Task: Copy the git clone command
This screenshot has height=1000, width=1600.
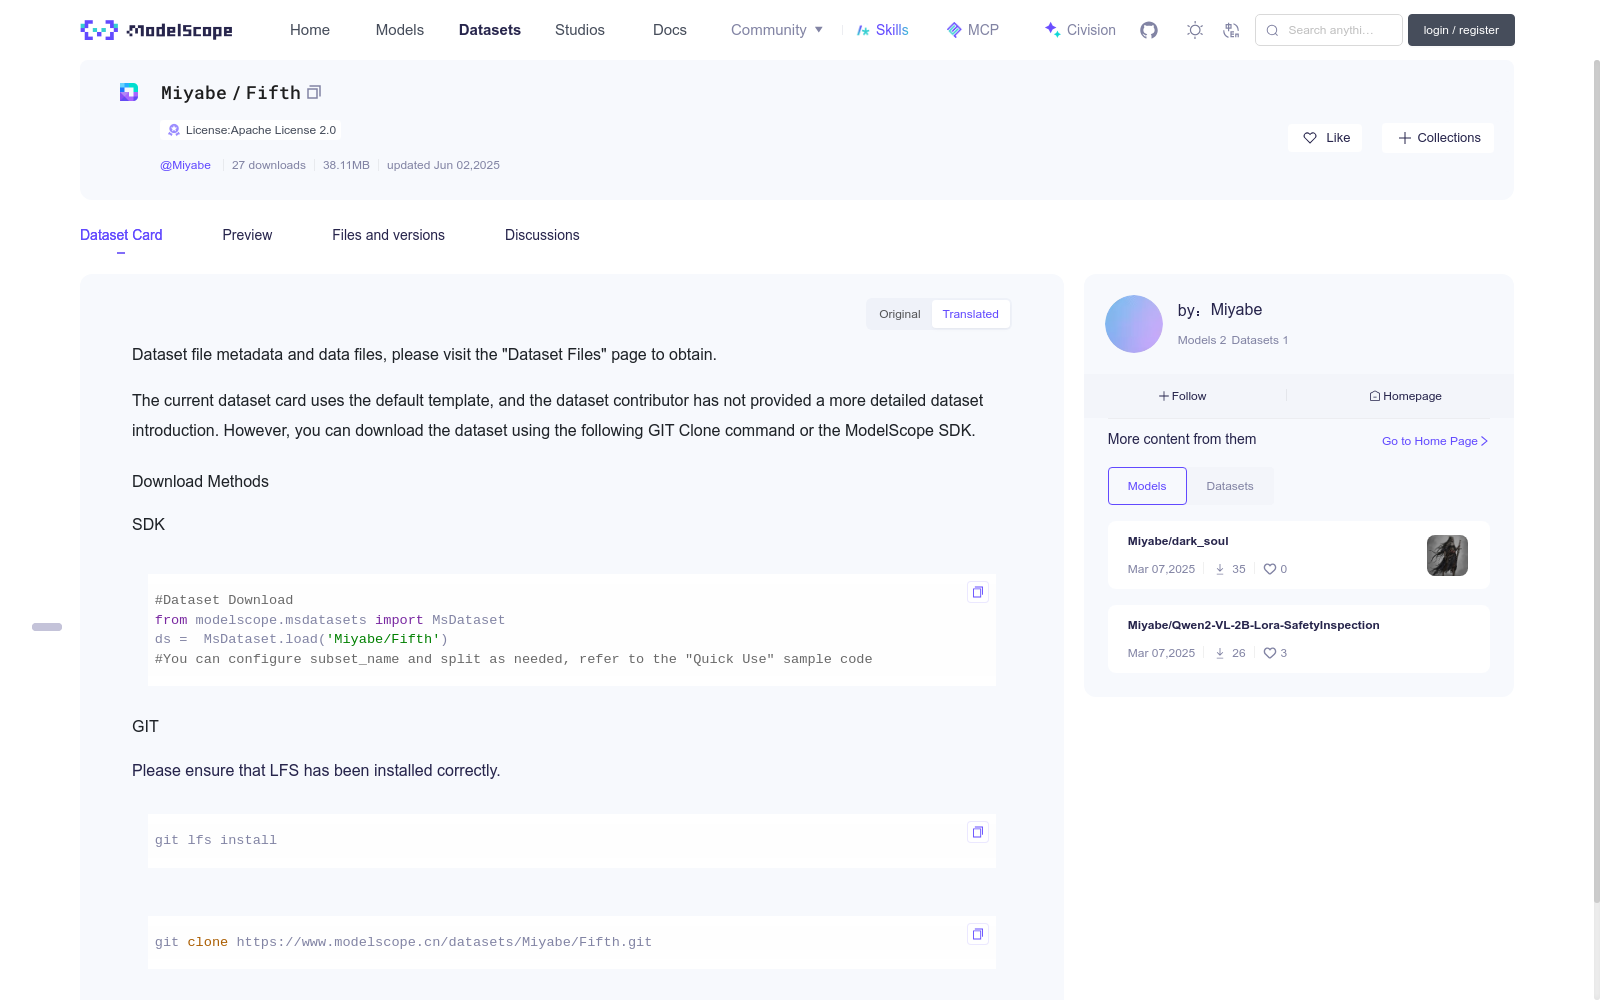Action: coord(978,934)
